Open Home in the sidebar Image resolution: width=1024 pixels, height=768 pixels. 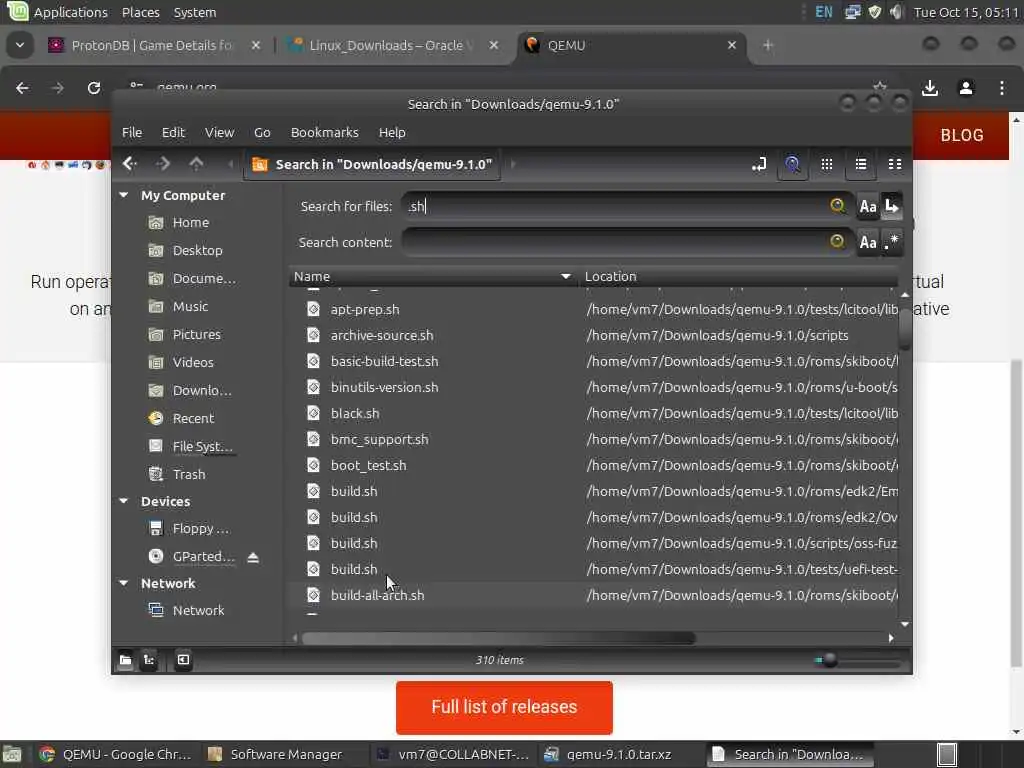point(191,223)
